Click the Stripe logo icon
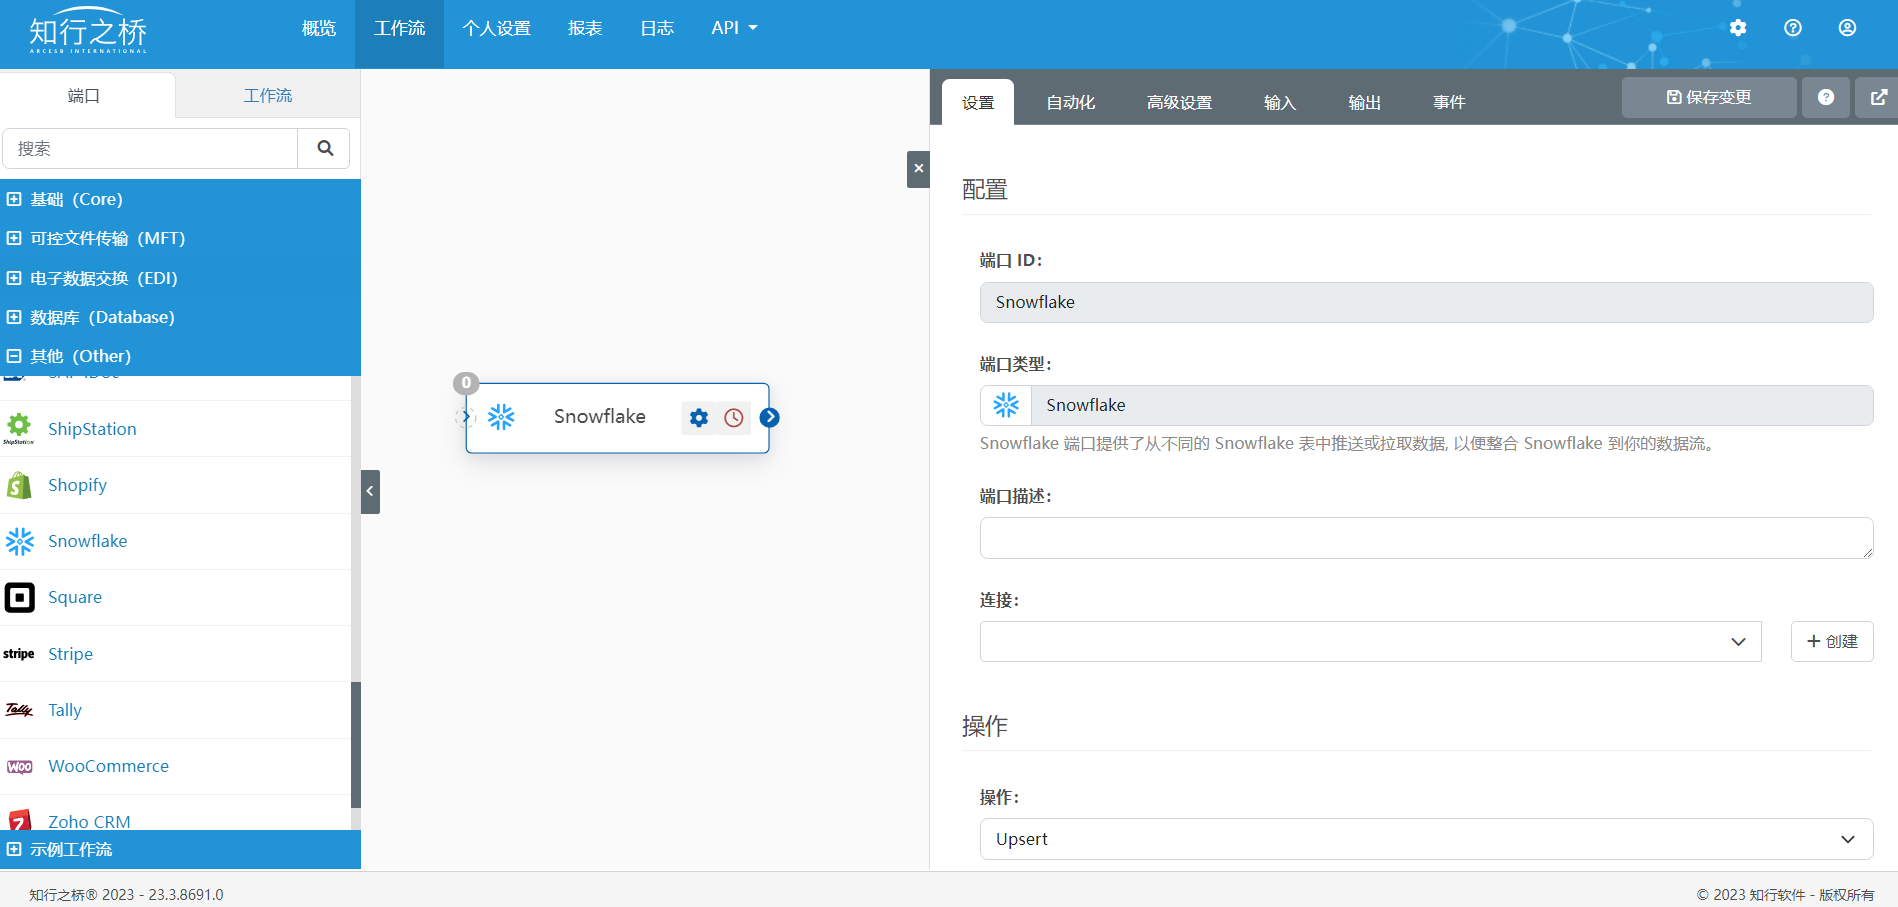 [x=19, y=654]
